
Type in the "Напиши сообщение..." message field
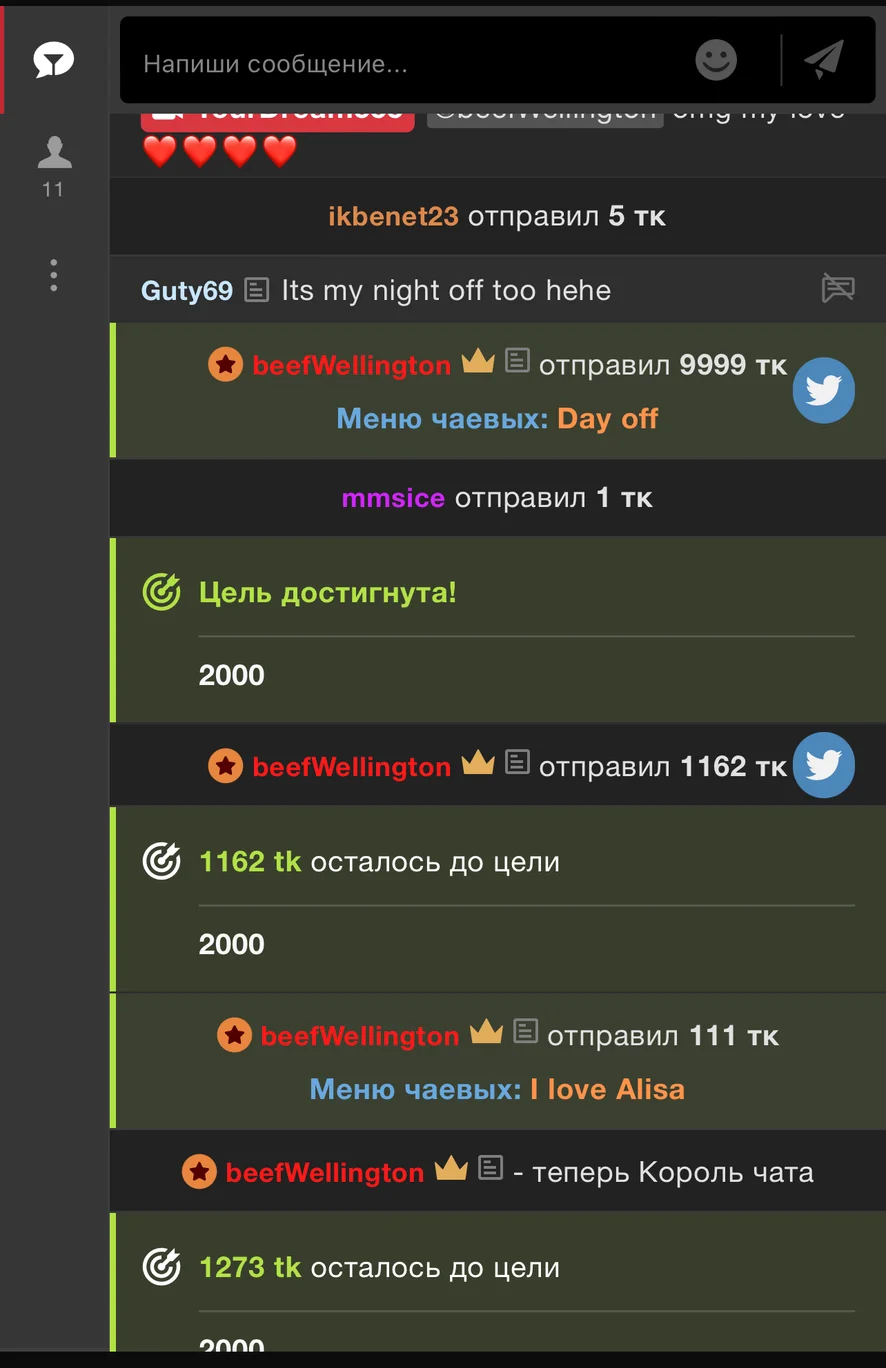click(x=400, y=64)
